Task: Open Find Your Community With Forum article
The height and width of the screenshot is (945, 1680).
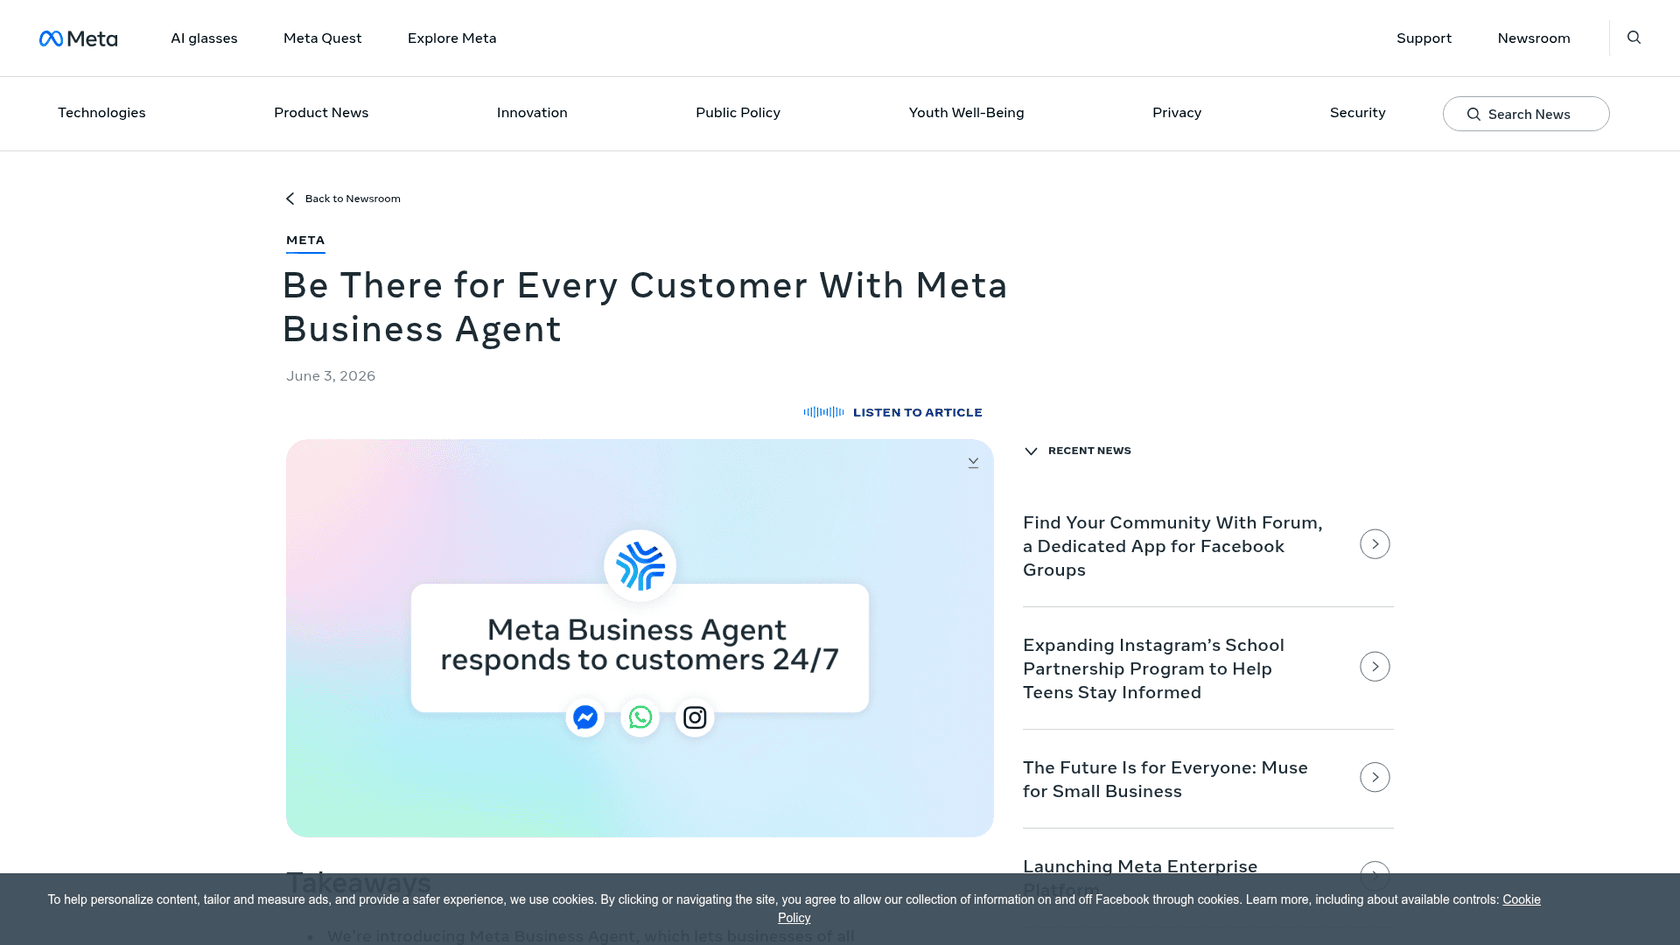Action: point(1173,546)
